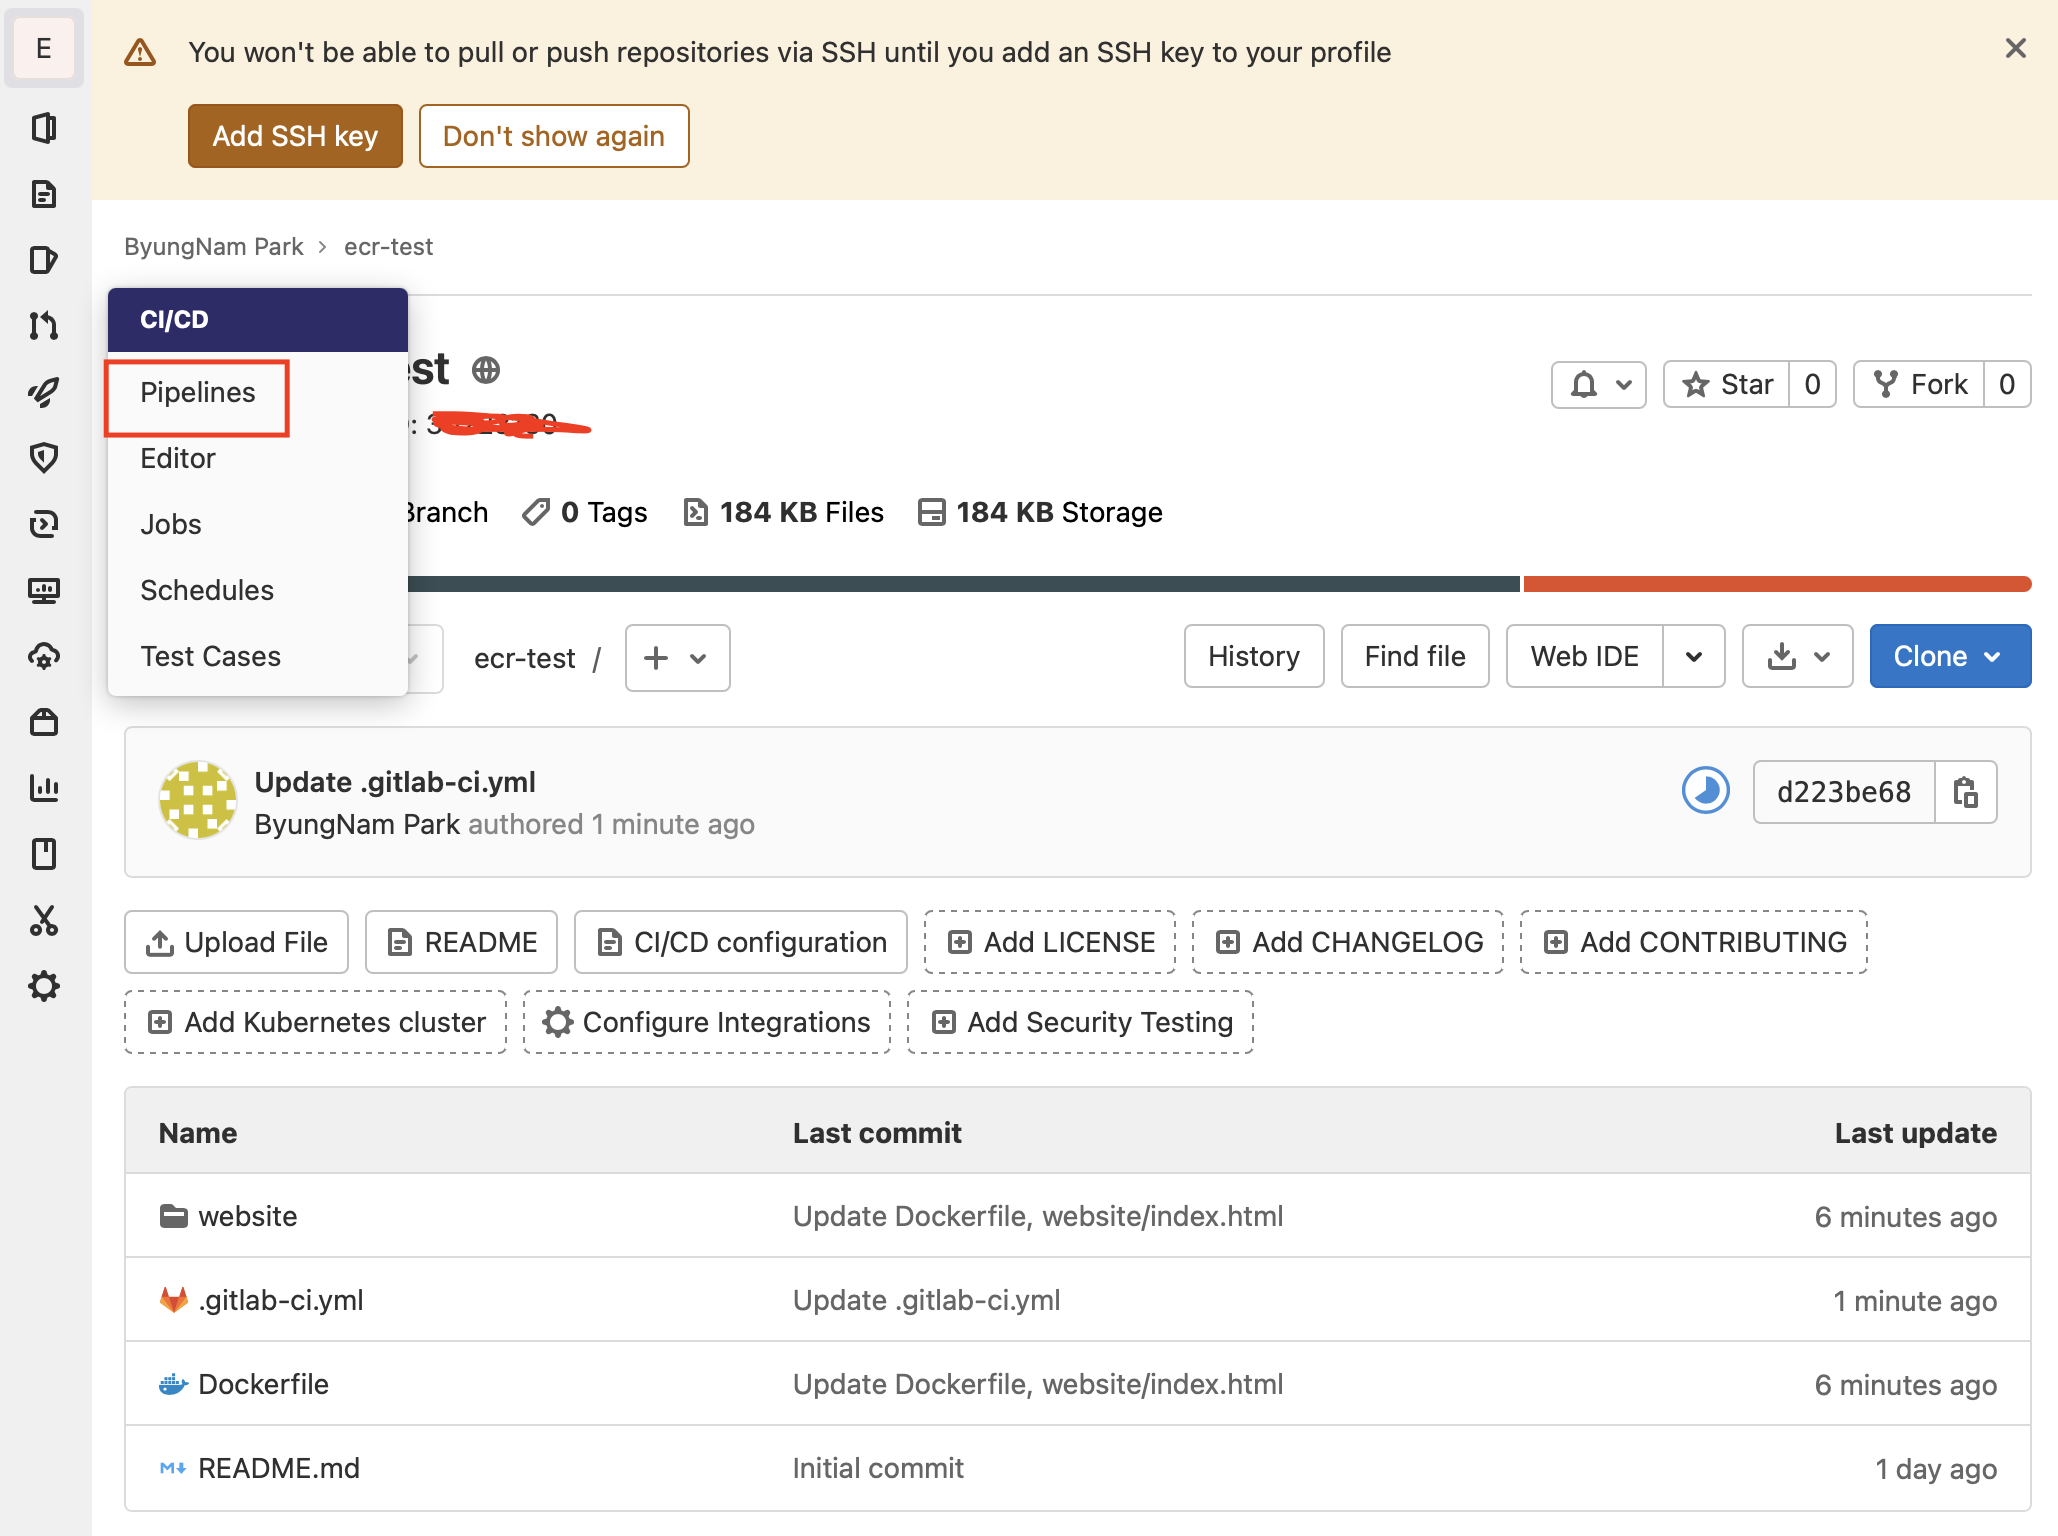The image size is (2058, 1536).
Task: Open Analytics chart sidebar icon
Action: point(44,788)
